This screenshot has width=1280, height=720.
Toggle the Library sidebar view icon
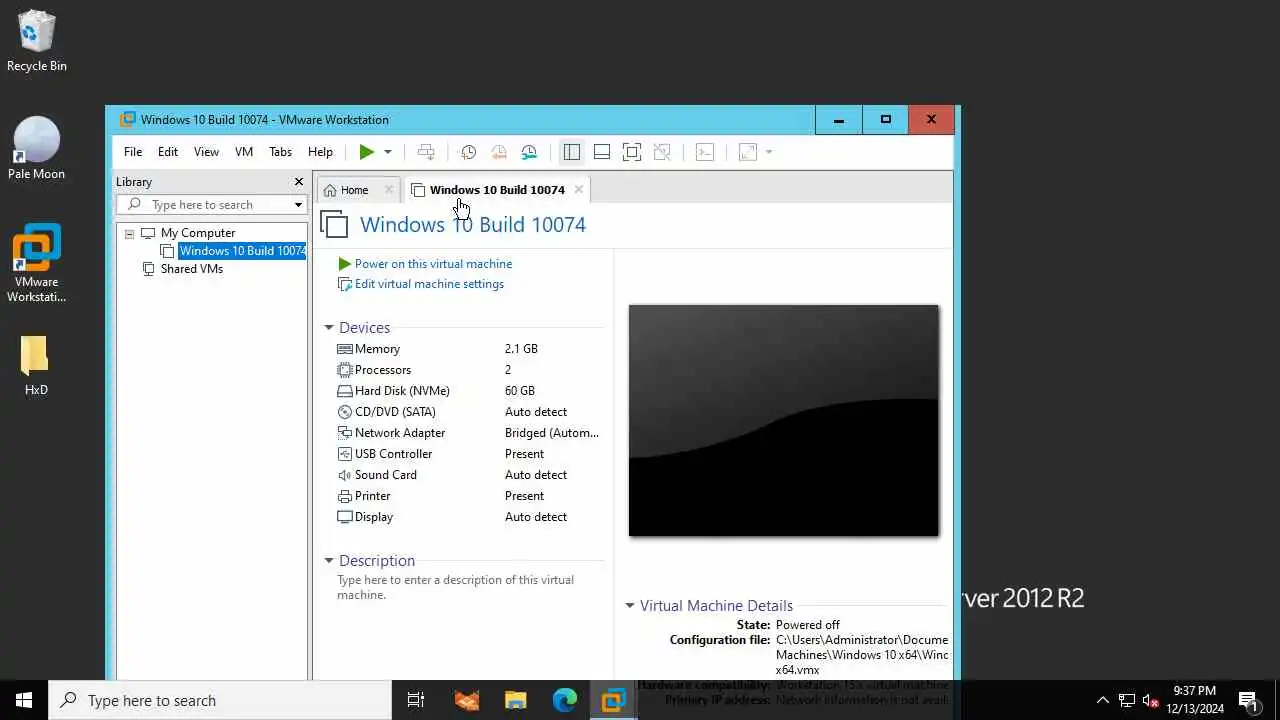(x=572, y=152)
